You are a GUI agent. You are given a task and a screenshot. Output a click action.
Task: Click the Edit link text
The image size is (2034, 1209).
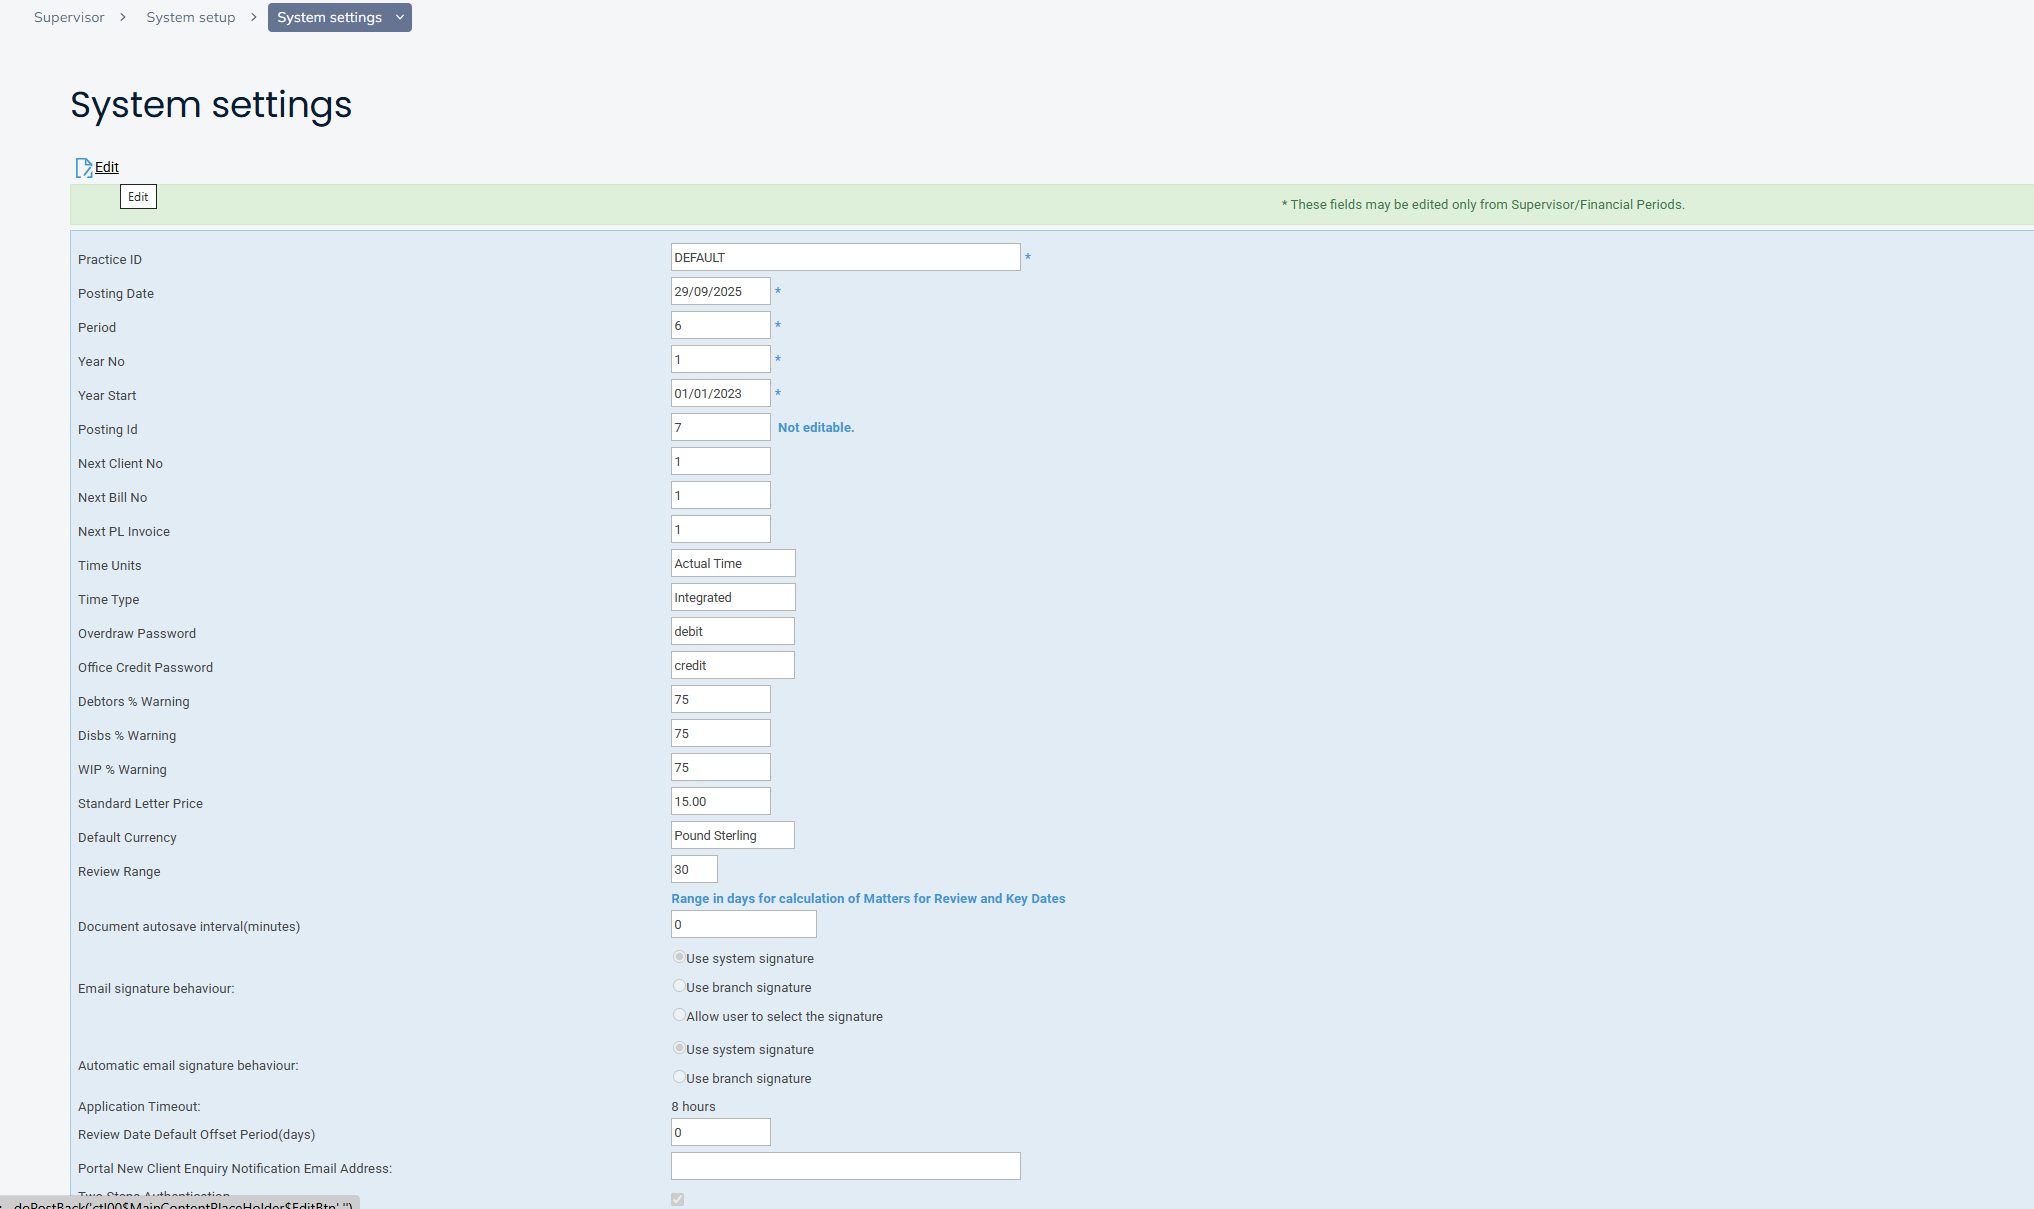pyautogui.click(x=107, y=167)
